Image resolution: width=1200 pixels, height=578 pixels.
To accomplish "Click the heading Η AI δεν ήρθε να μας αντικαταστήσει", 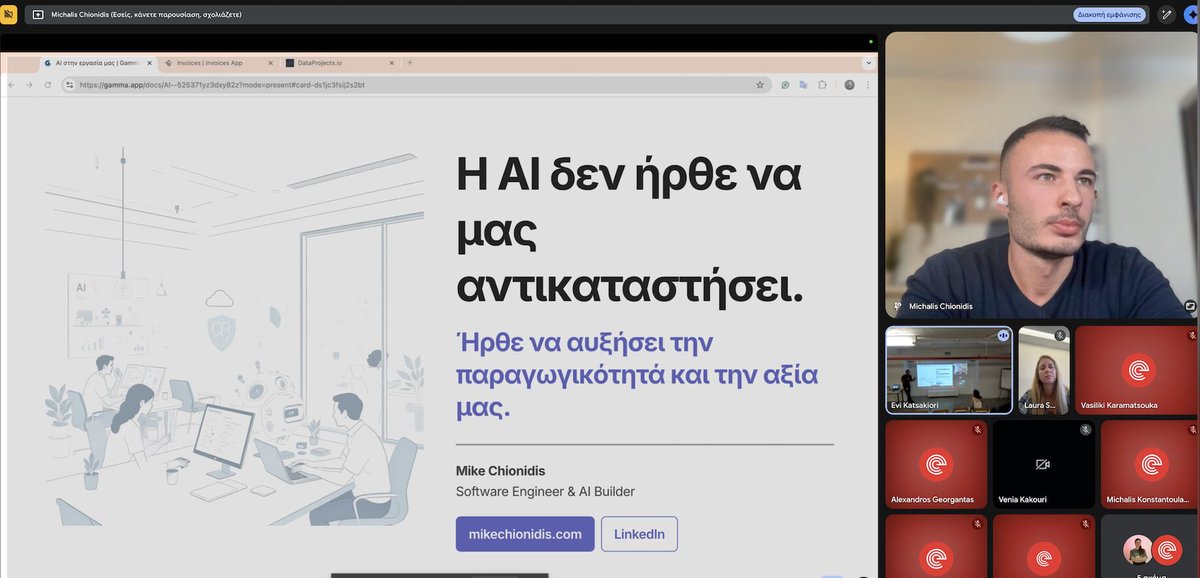I will pos(630,231).
